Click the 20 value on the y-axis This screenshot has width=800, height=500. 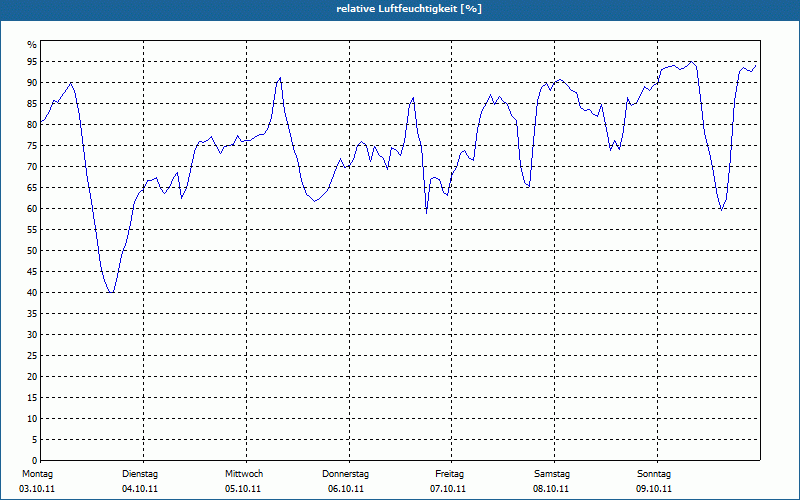(x=32, y=377)
